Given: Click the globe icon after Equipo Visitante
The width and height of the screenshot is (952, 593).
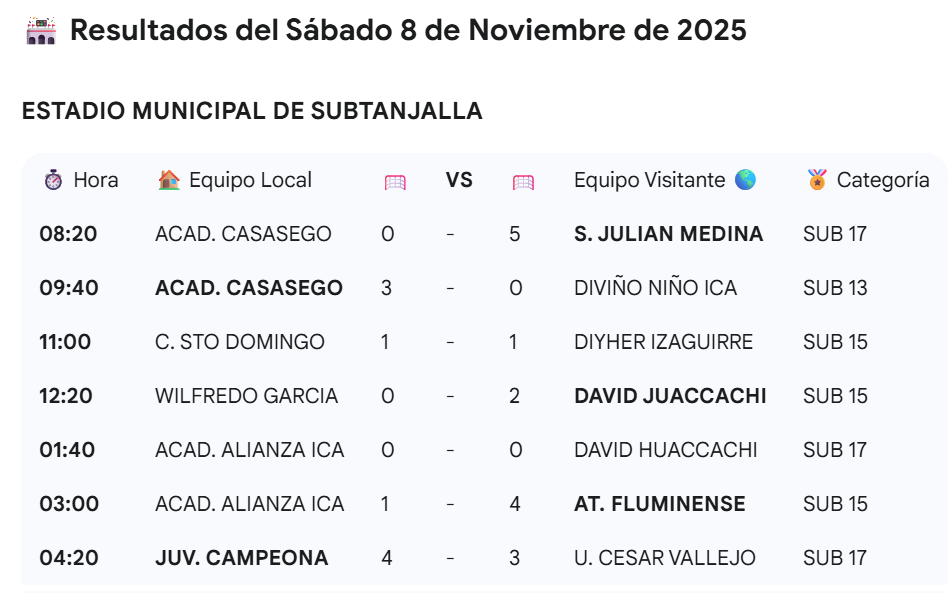Looking at the screenshot, I should point(746,180).
